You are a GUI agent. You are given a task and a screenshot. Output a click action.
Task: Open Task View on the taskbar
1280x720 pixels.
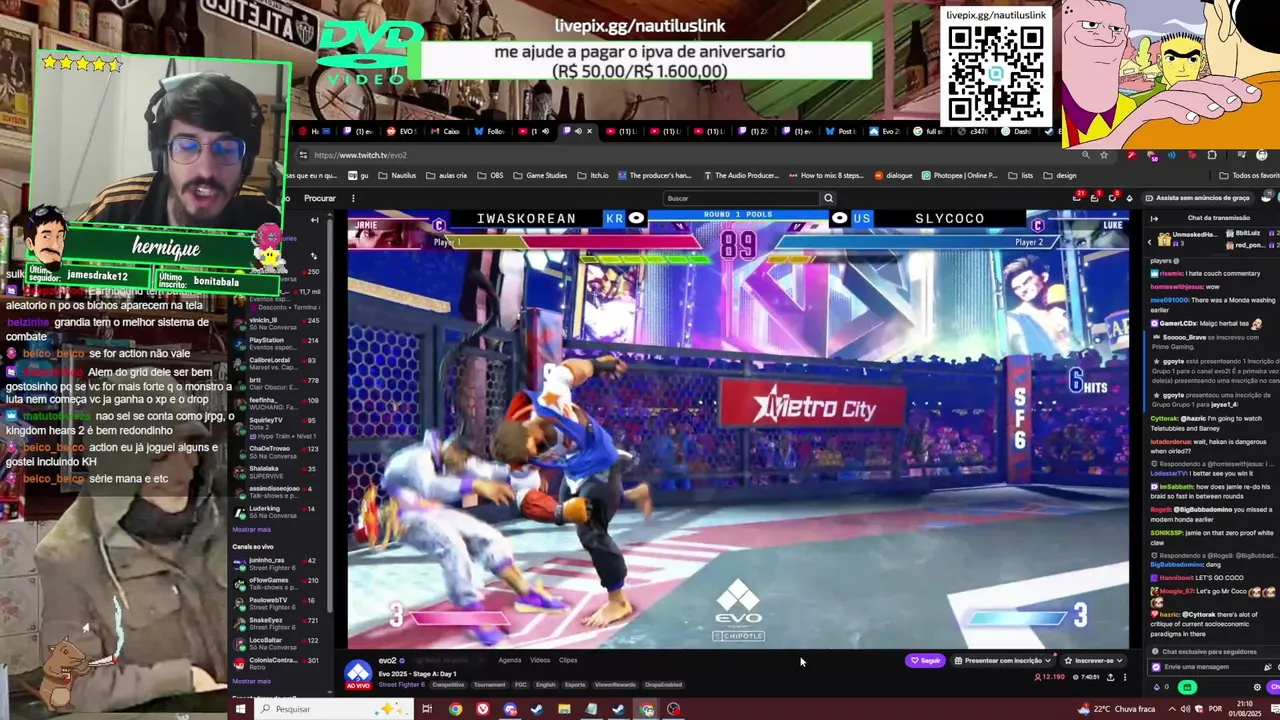pos(427,709)
